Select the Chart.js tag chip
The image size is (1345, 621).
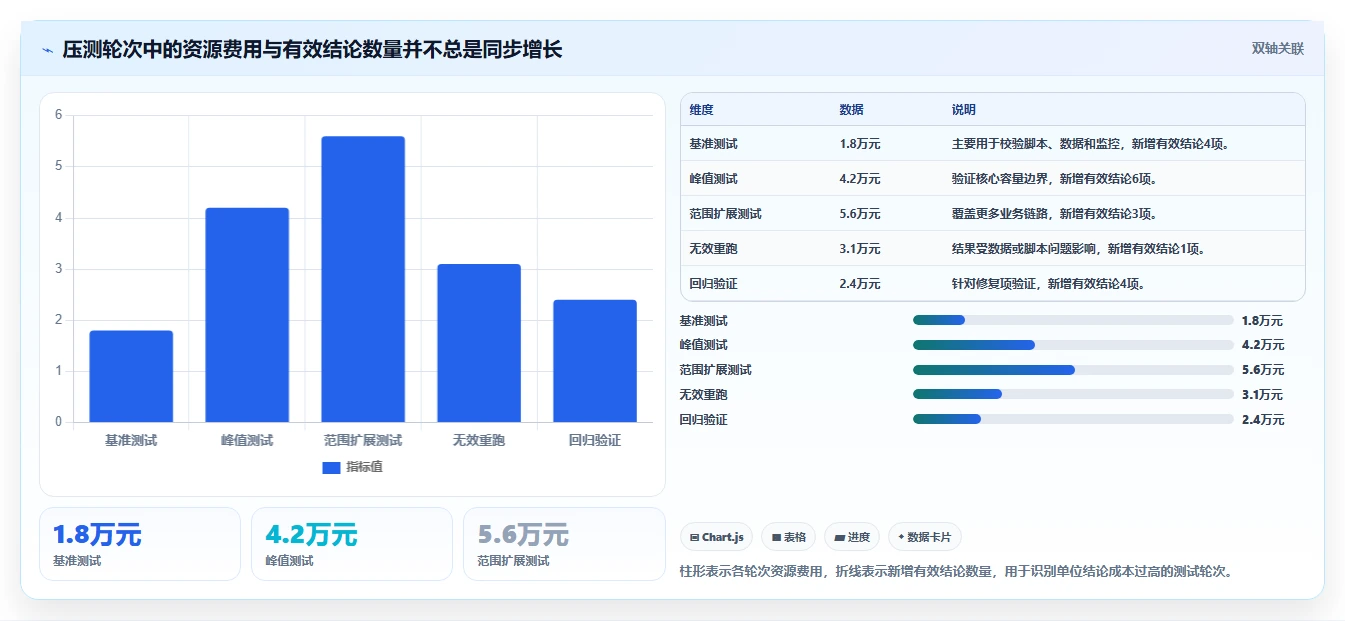point(716,537)
